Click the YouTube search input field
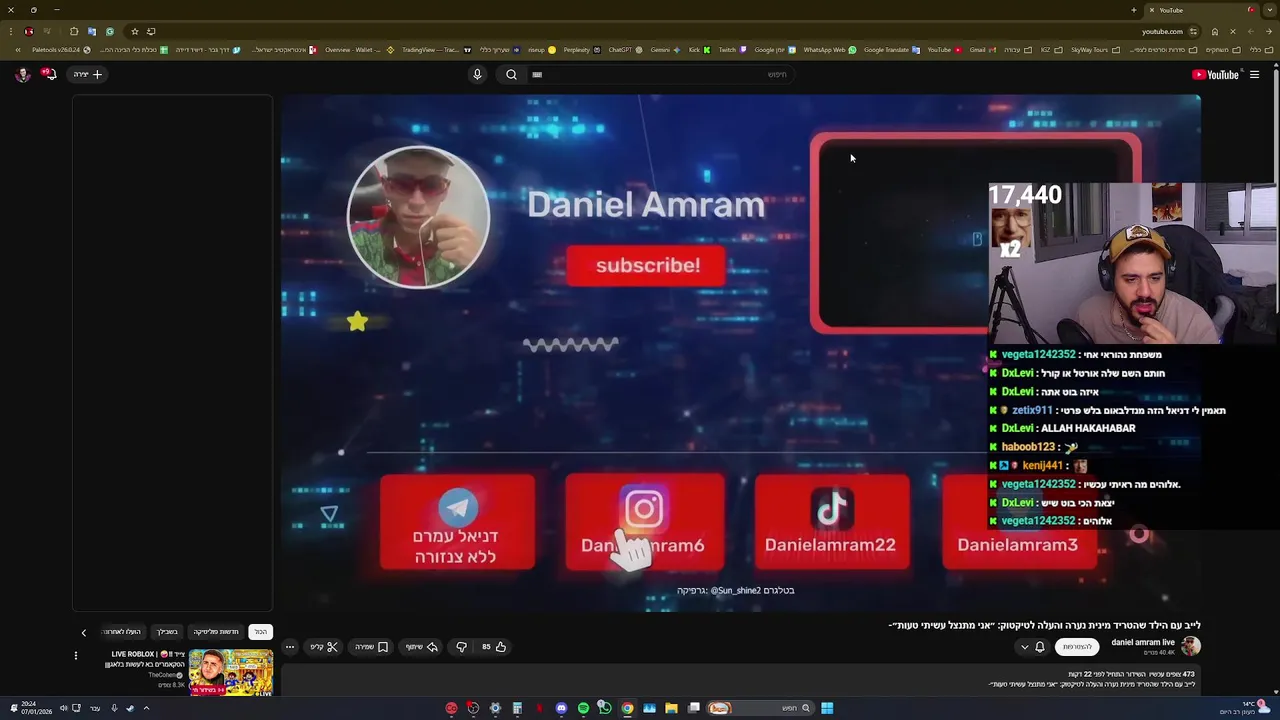Viewport: 1280px width, 720px height. [660, 74]
